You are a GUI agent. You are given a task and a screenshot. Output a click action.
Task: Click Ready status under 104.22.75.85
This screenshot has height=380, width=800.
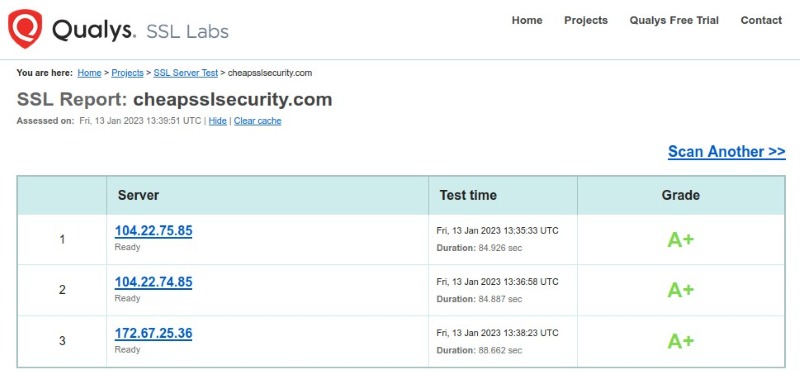point(127,247)
